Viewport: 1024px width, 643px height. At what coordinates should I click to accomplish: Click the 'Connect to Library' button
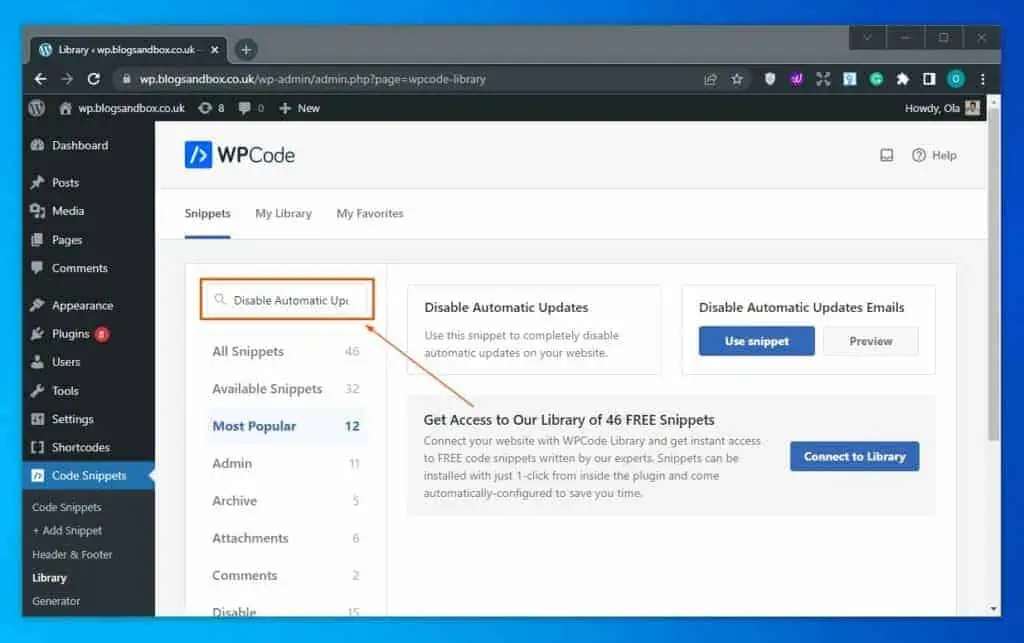pyautogui.click(x=854, y=456)
